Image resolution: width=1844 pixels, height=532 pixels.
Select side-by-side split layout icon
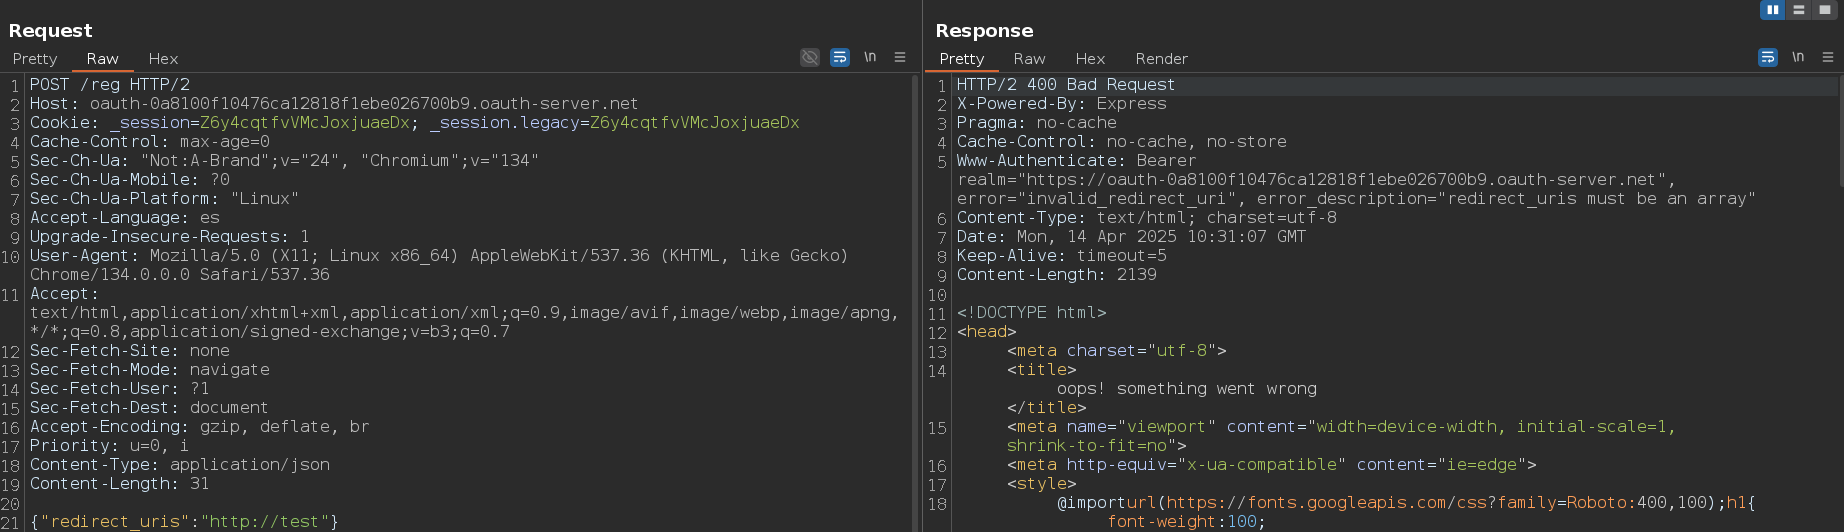pyautogui.click(x=1772, y=10)
